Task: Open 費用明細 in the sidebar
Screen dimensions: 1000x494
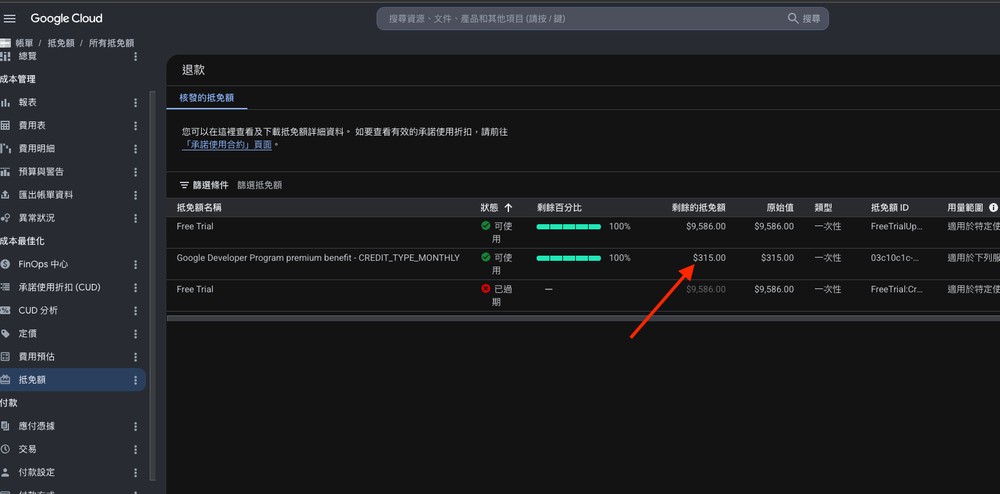Action: tap(37, 149)
